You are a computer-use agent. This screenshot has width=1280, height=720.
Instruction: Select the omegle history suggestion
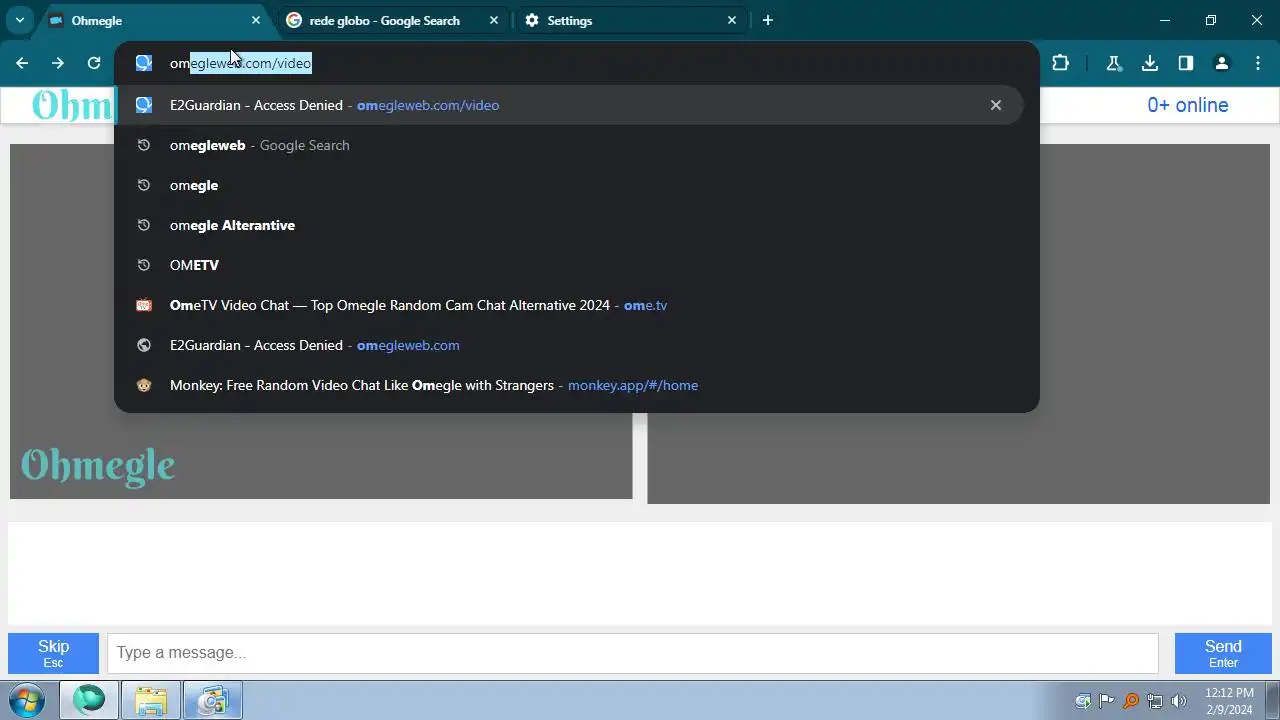coord(570,185)
